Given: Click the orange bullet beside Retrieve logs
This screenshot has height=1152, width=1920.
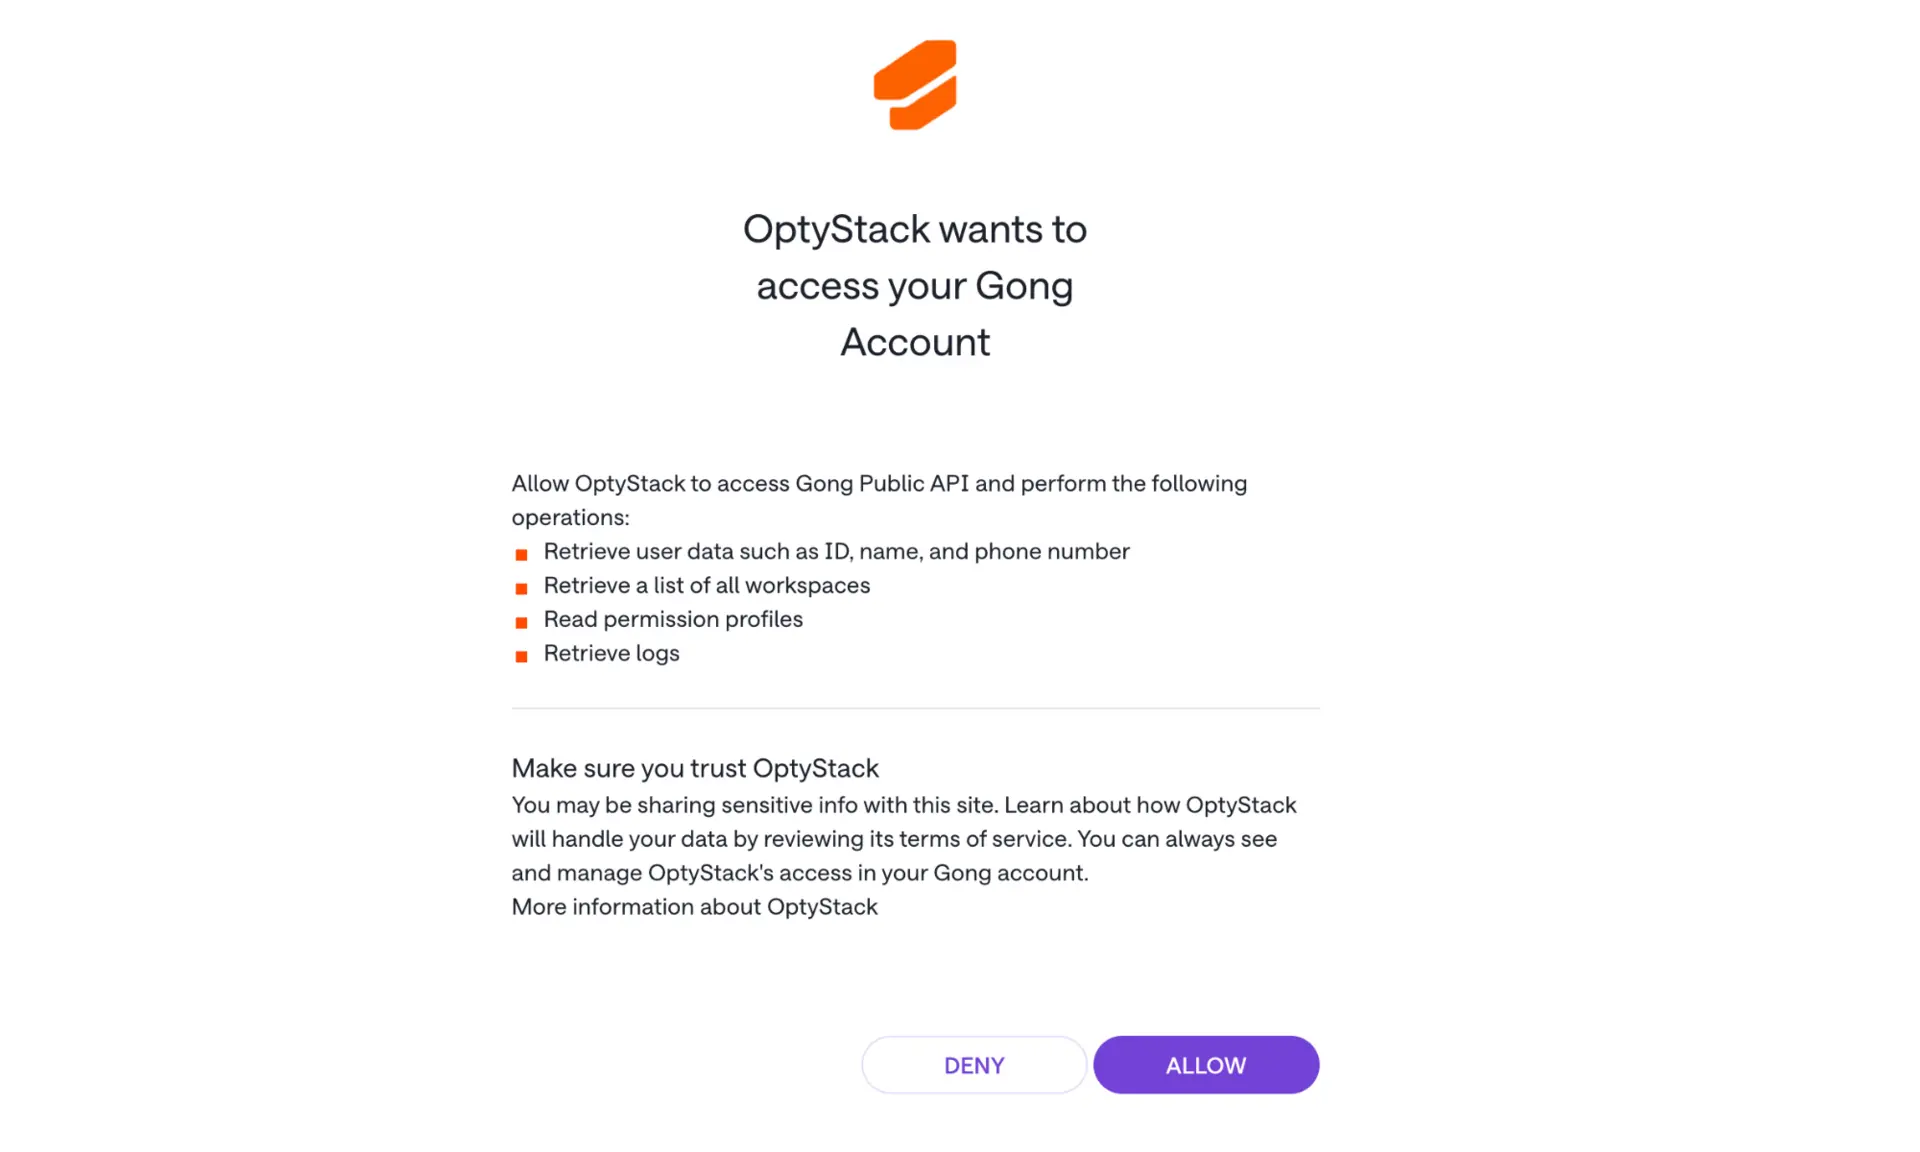Looking at the screenshot, I should pyautogui.click(x=521, y=656).
